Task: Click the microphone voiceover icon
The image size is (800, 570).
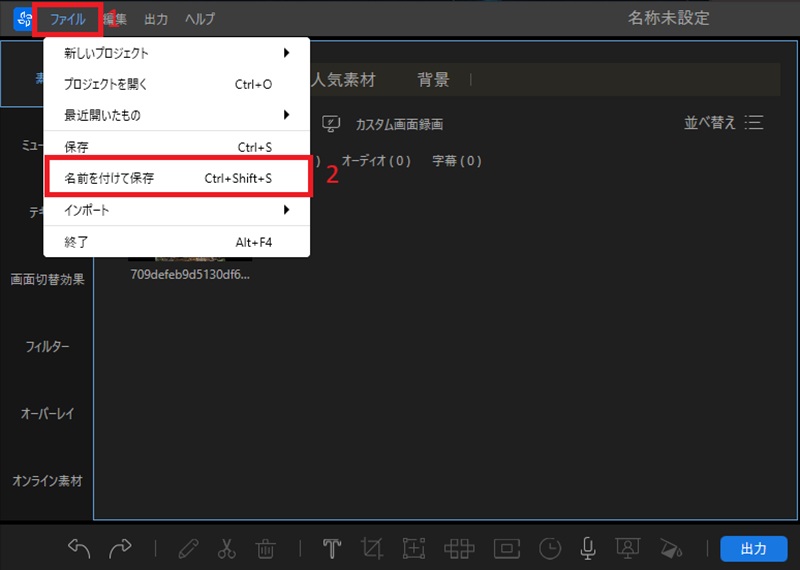Action: [588, 549]
